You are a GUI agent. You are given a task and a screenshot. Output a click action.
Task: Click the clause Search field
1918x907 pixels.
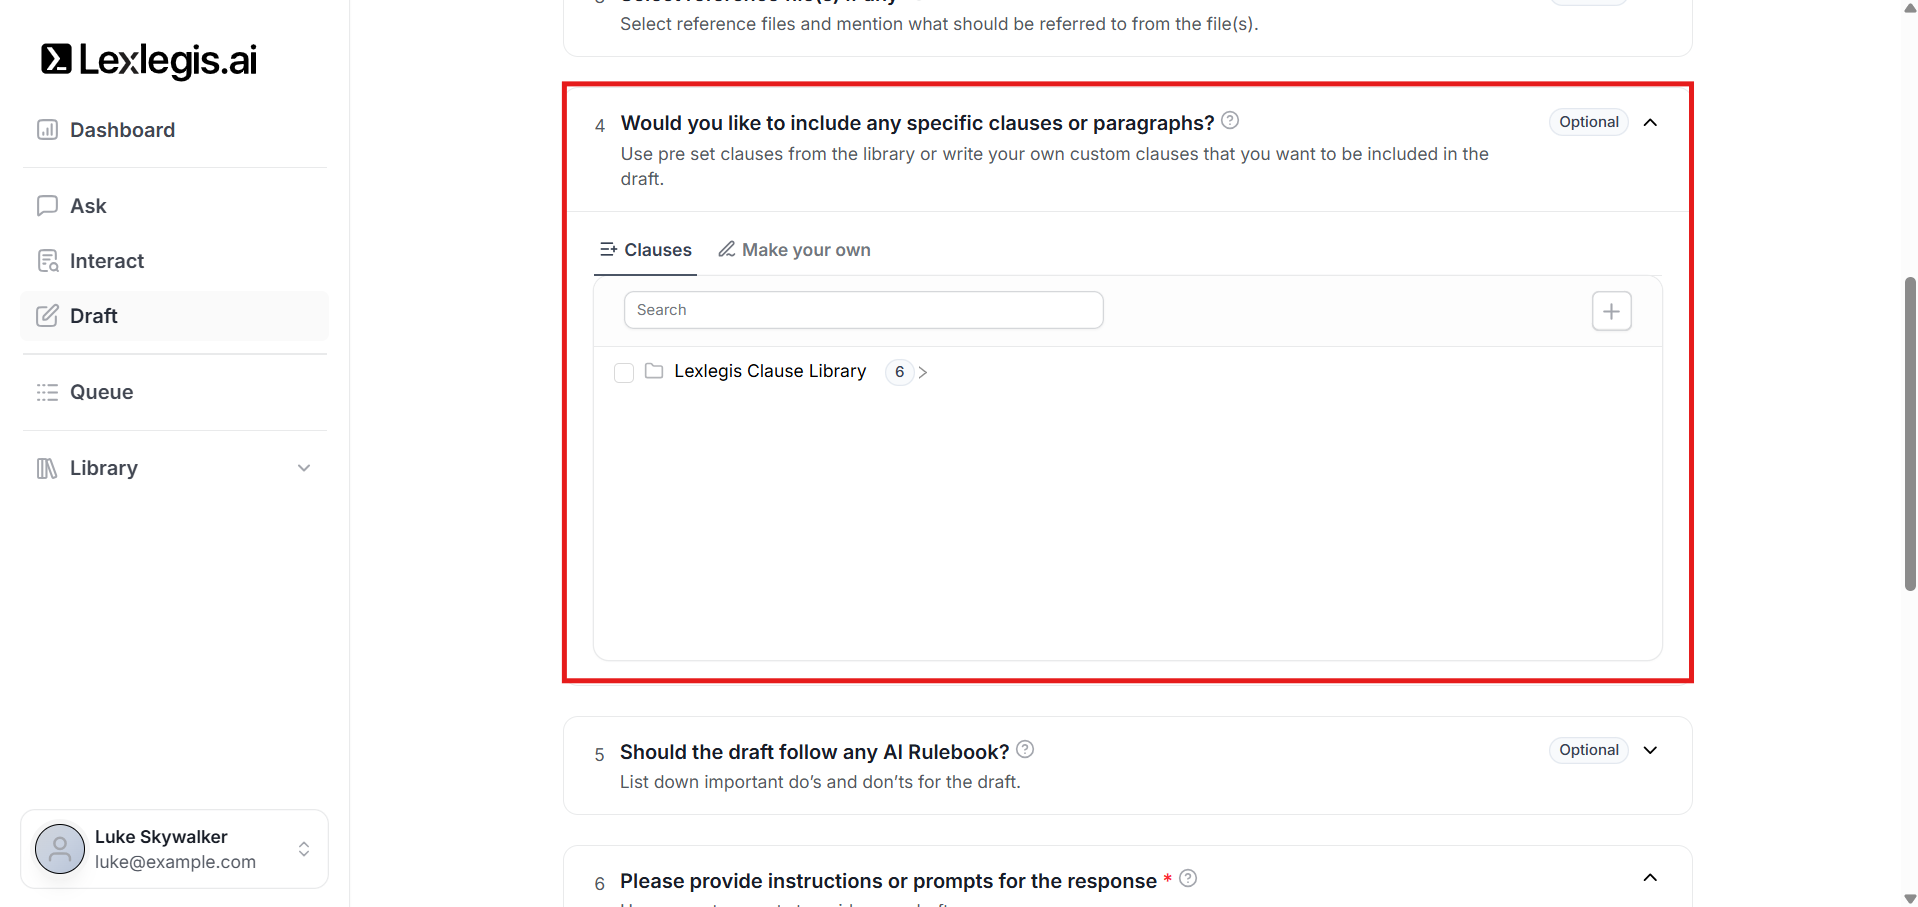tap(863, 310)
